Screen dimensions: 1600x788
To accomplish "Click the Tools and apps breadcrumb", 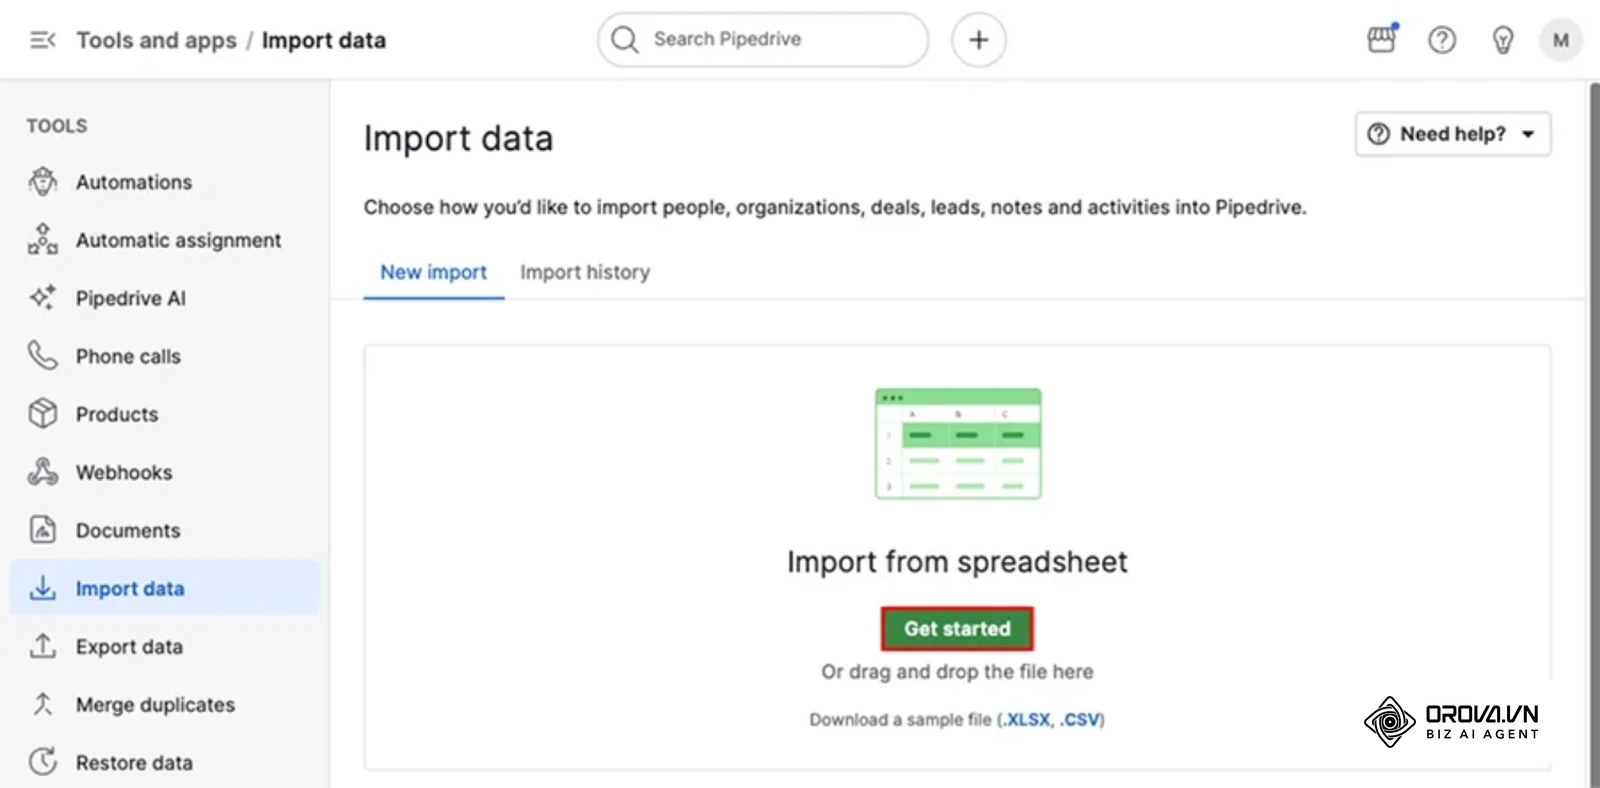I will 156,40.
